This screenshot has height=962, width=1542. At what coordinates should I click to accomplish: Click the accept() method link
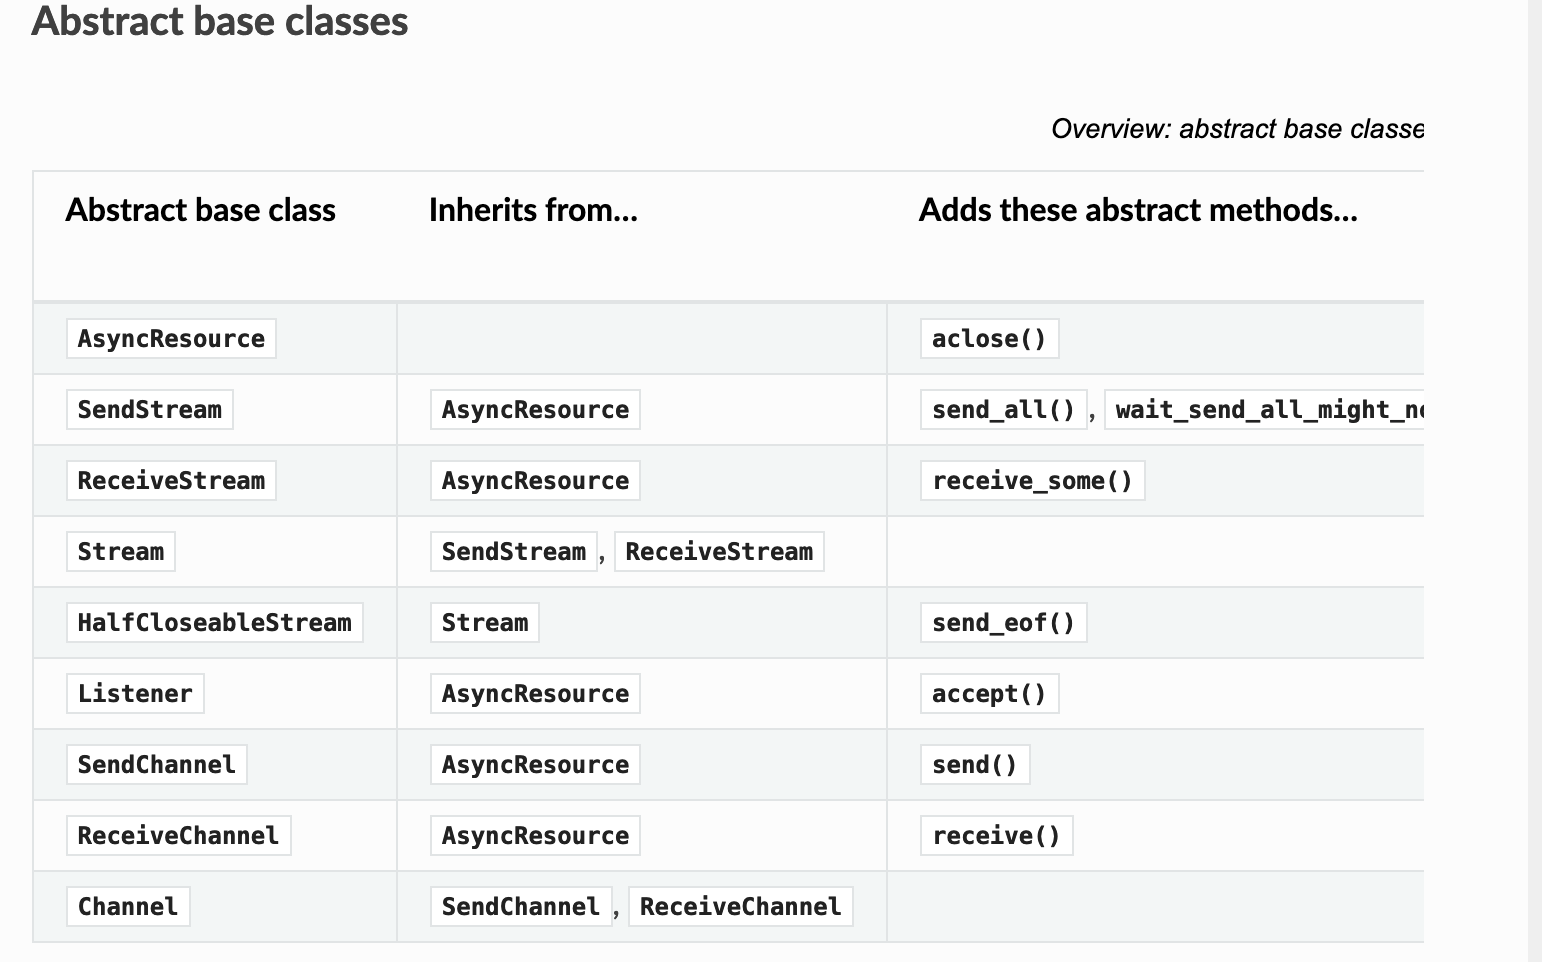coord(989,694)
